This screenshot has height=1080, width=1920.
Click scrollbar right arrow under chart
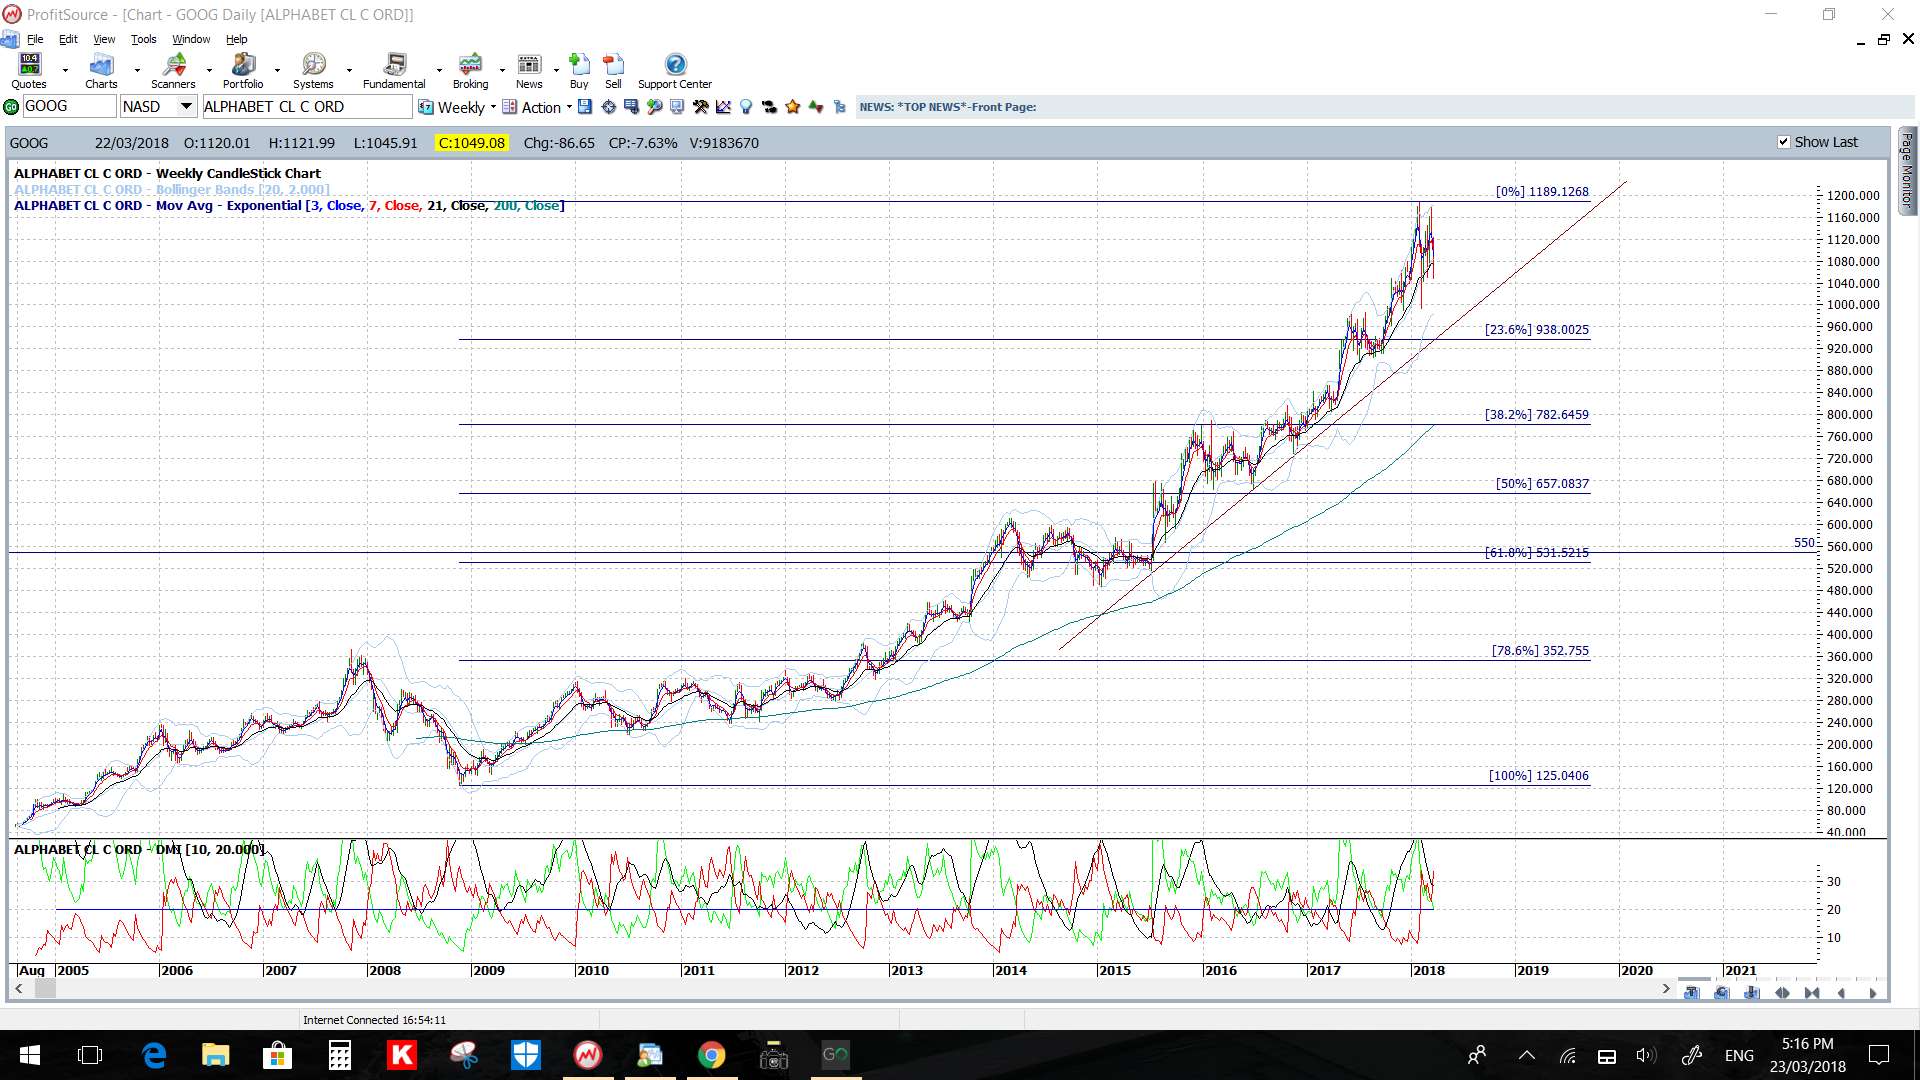[x=1665, y=988]
